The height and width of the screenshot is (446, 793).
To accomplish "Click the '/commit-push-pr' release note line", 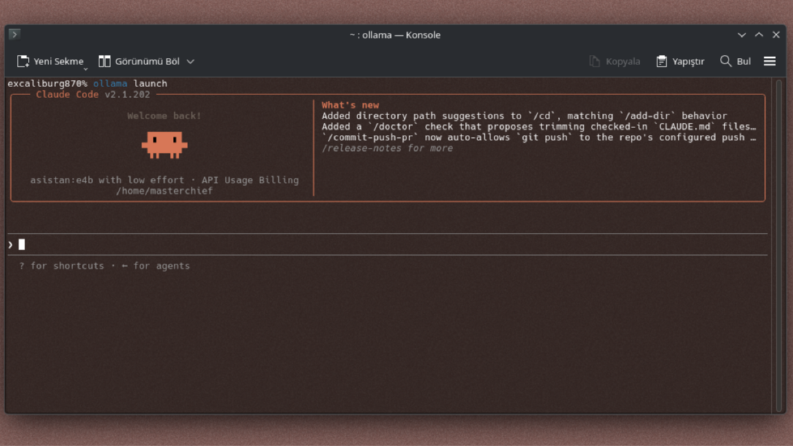I will coord(539,137).
